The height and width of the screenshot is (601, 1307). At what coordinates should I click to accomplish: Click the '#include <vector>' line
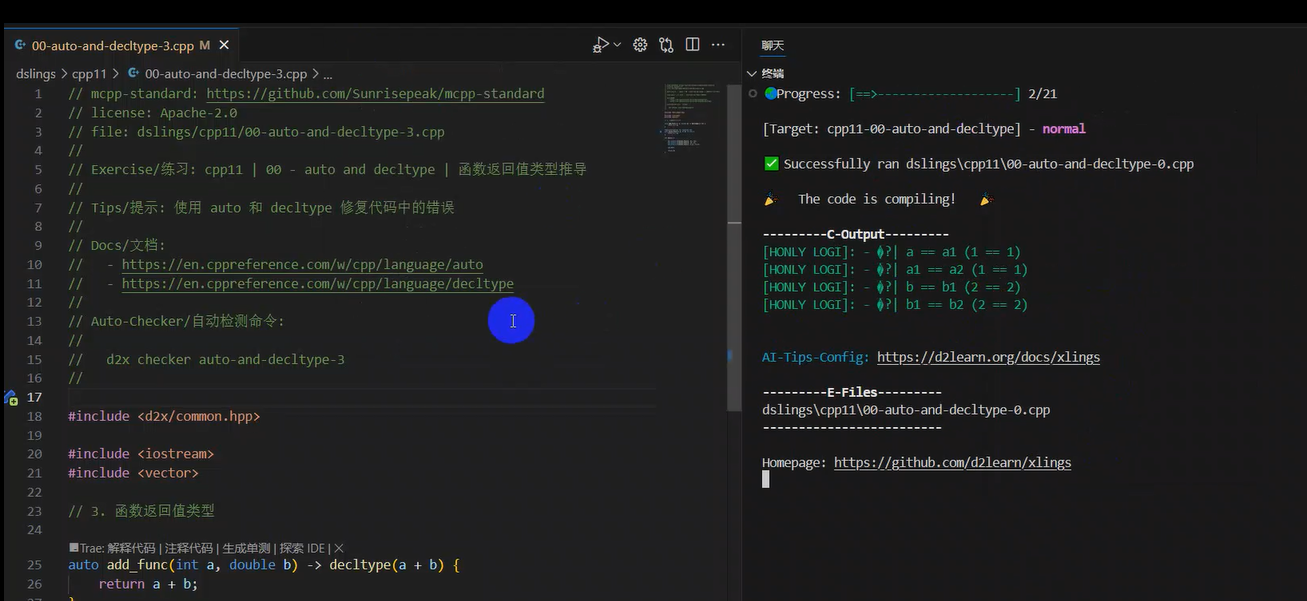click(x=133, y=473)
